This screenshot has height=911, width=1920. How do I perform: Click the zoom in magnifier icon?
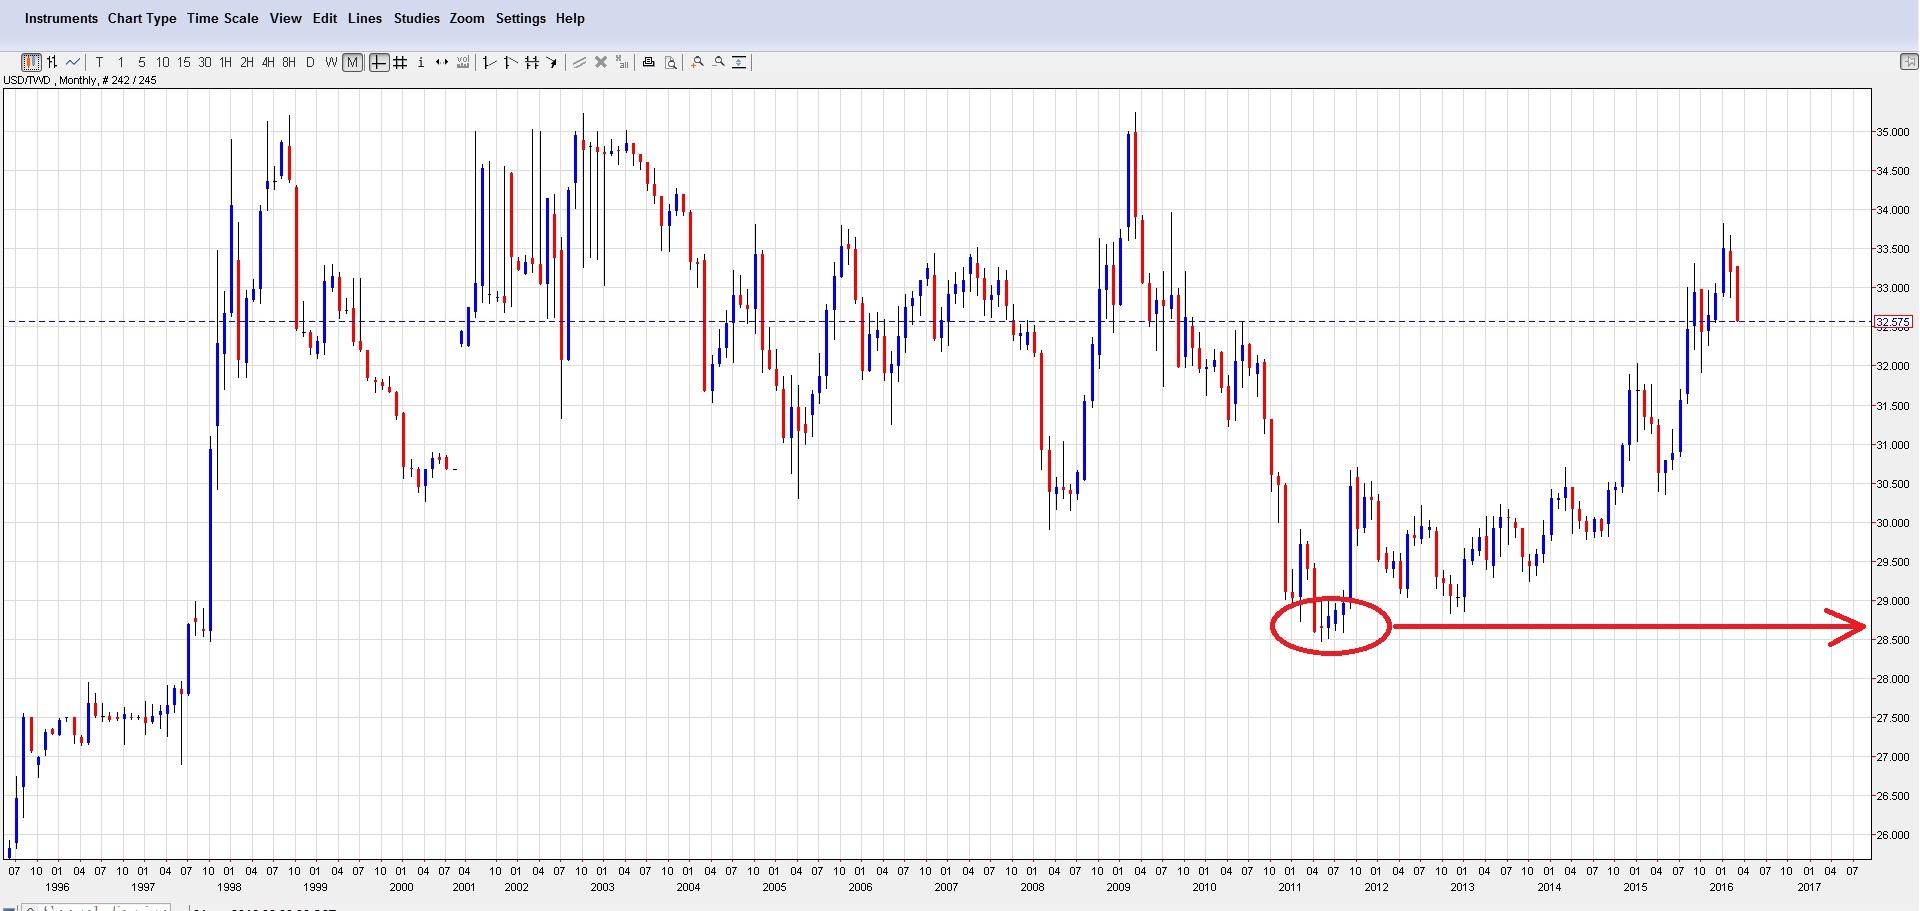pyautogui.click(x=697, y=62)
